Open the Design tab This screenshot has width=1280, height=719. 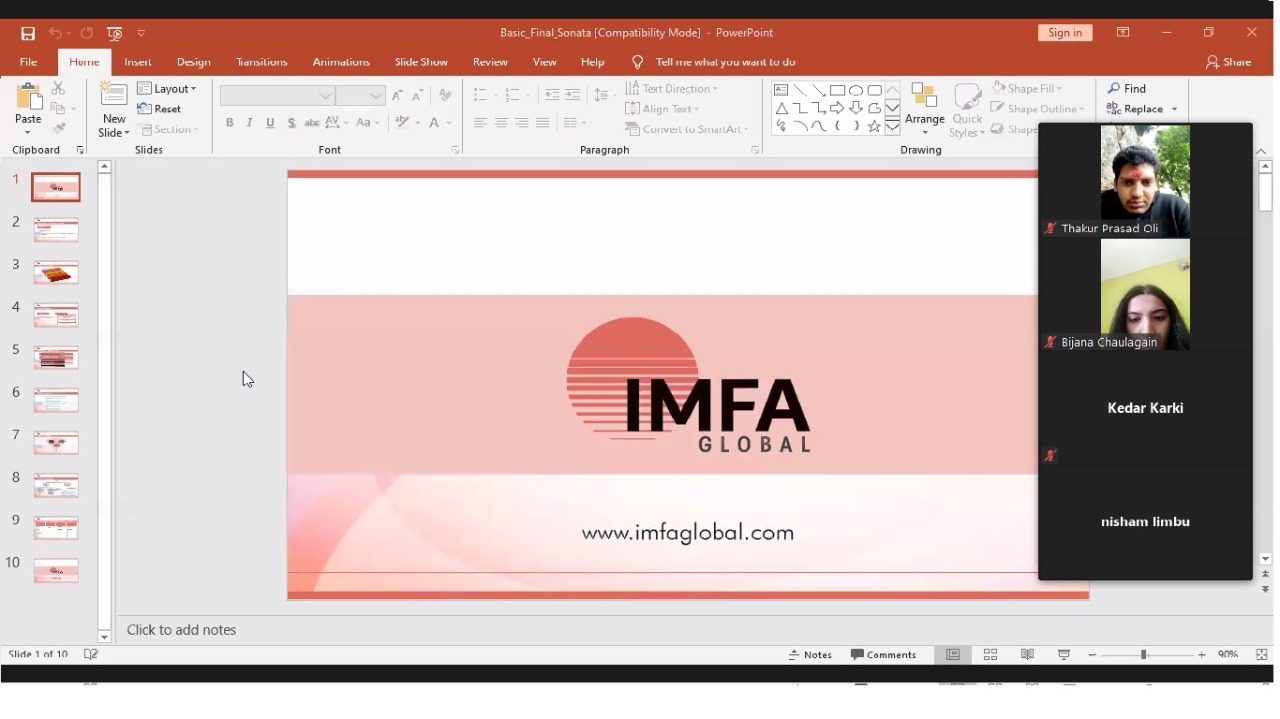coord(194,62)
